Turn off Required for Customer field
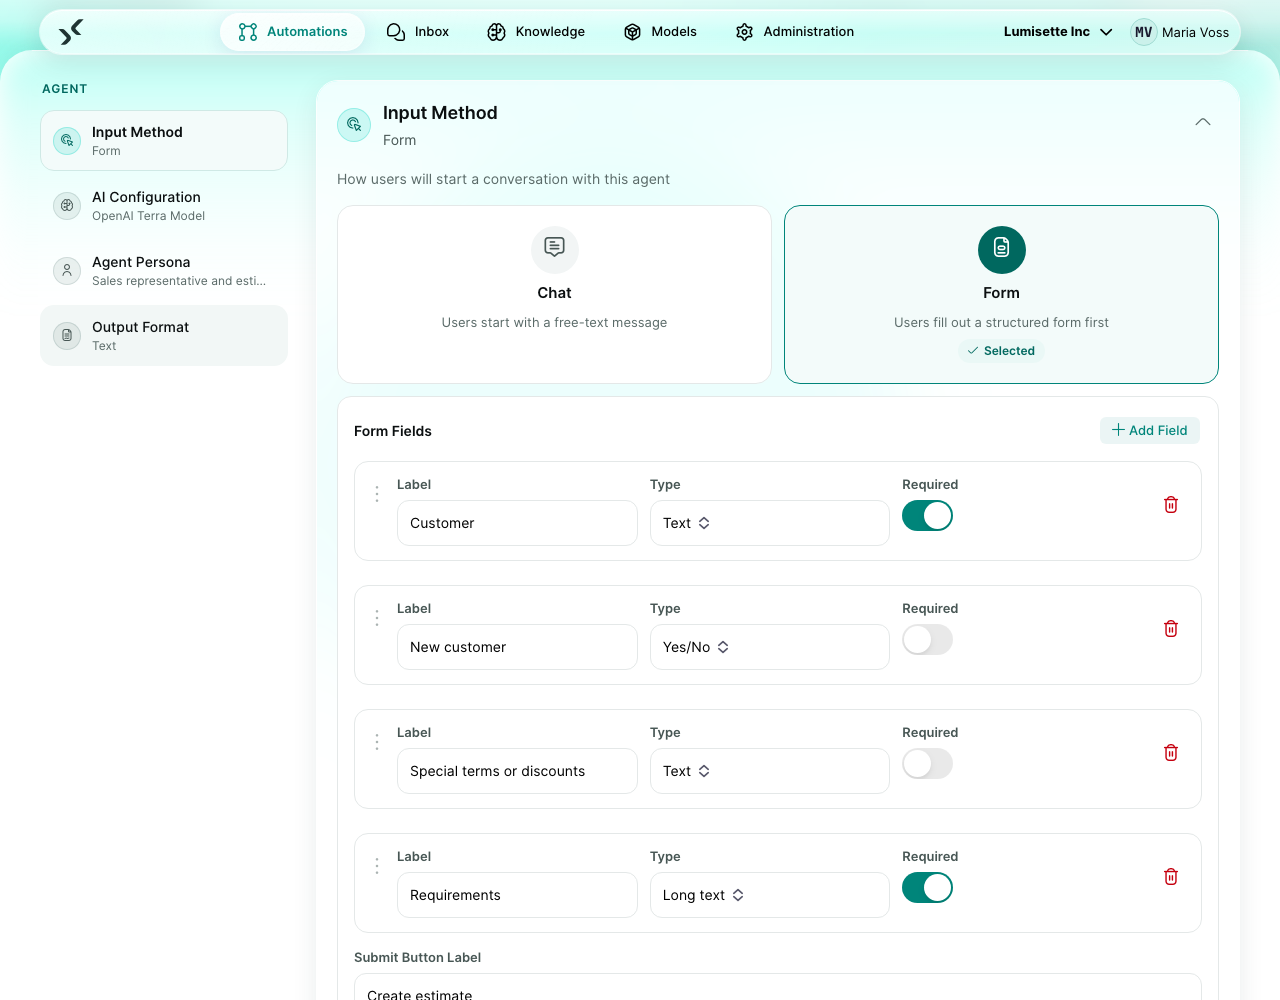The image size is (1280, 1000). (x=927, y=516)
